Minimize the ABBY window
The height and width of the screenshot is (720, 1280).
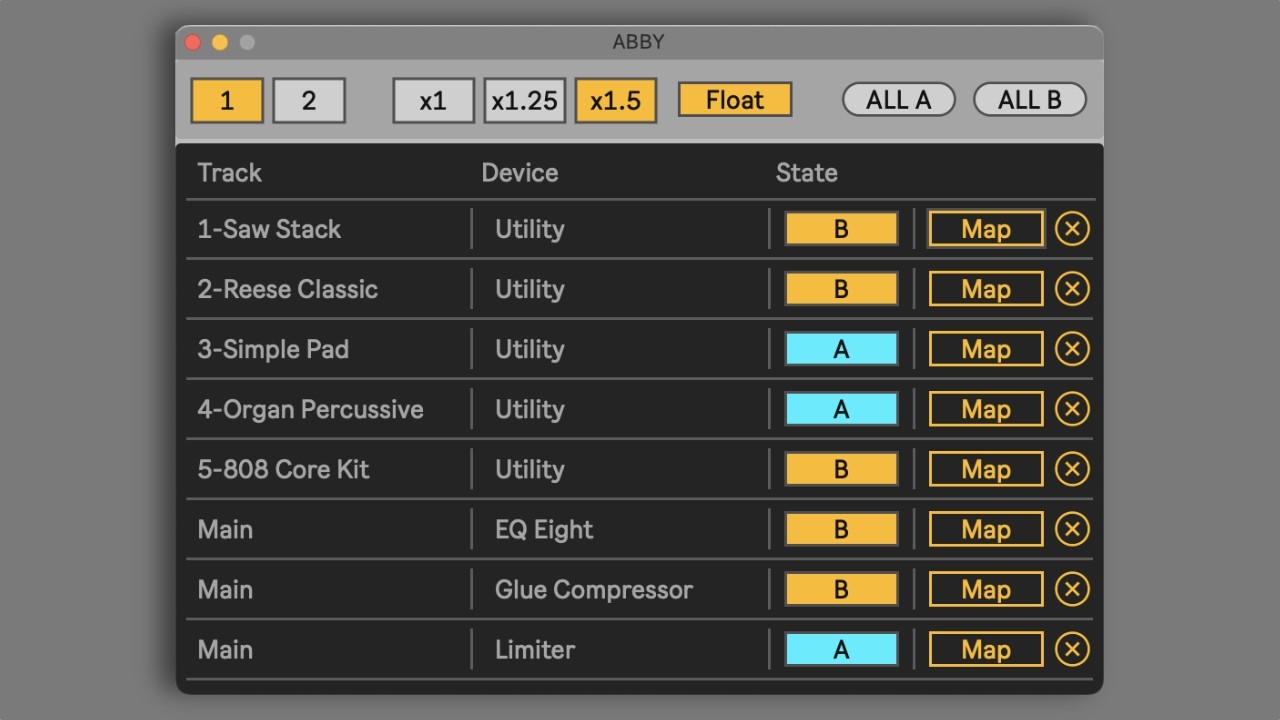(220, 42)
